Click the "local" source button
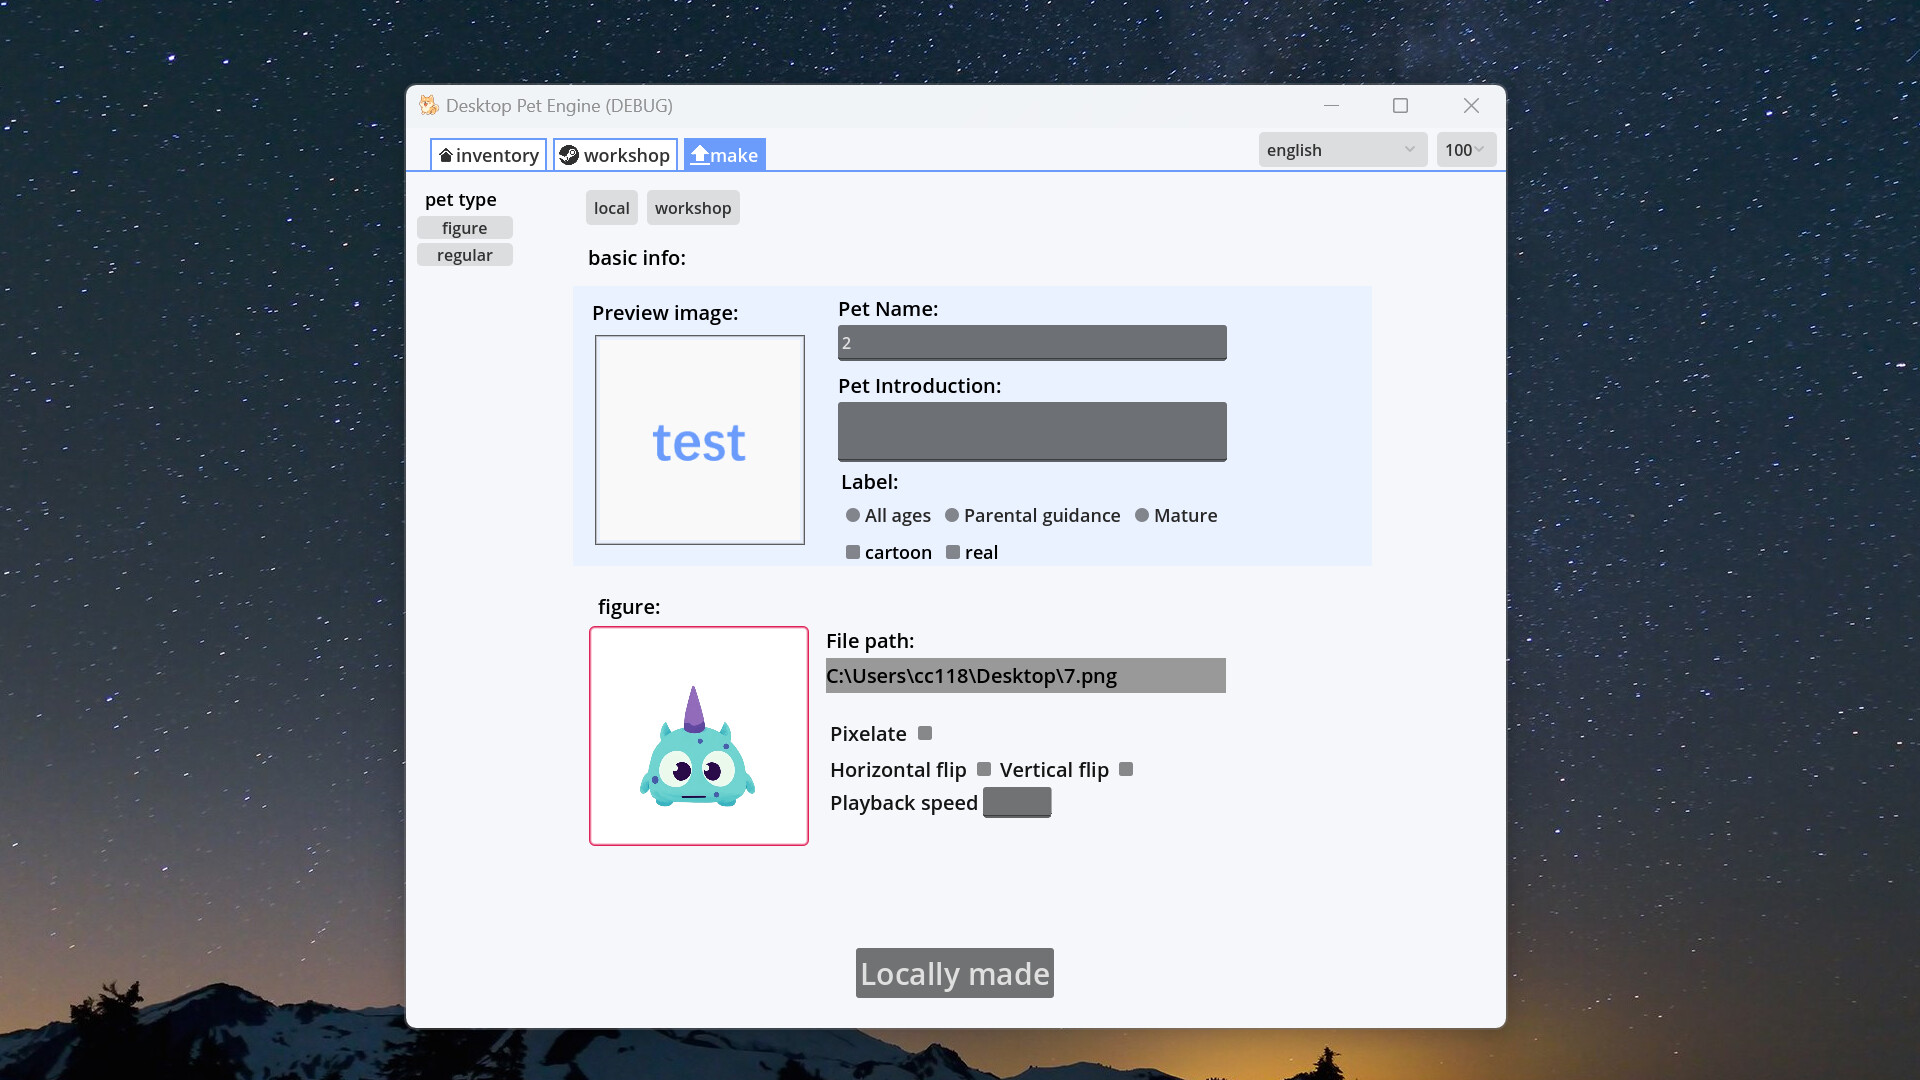 pyautogui.click(x=611, y=207)
